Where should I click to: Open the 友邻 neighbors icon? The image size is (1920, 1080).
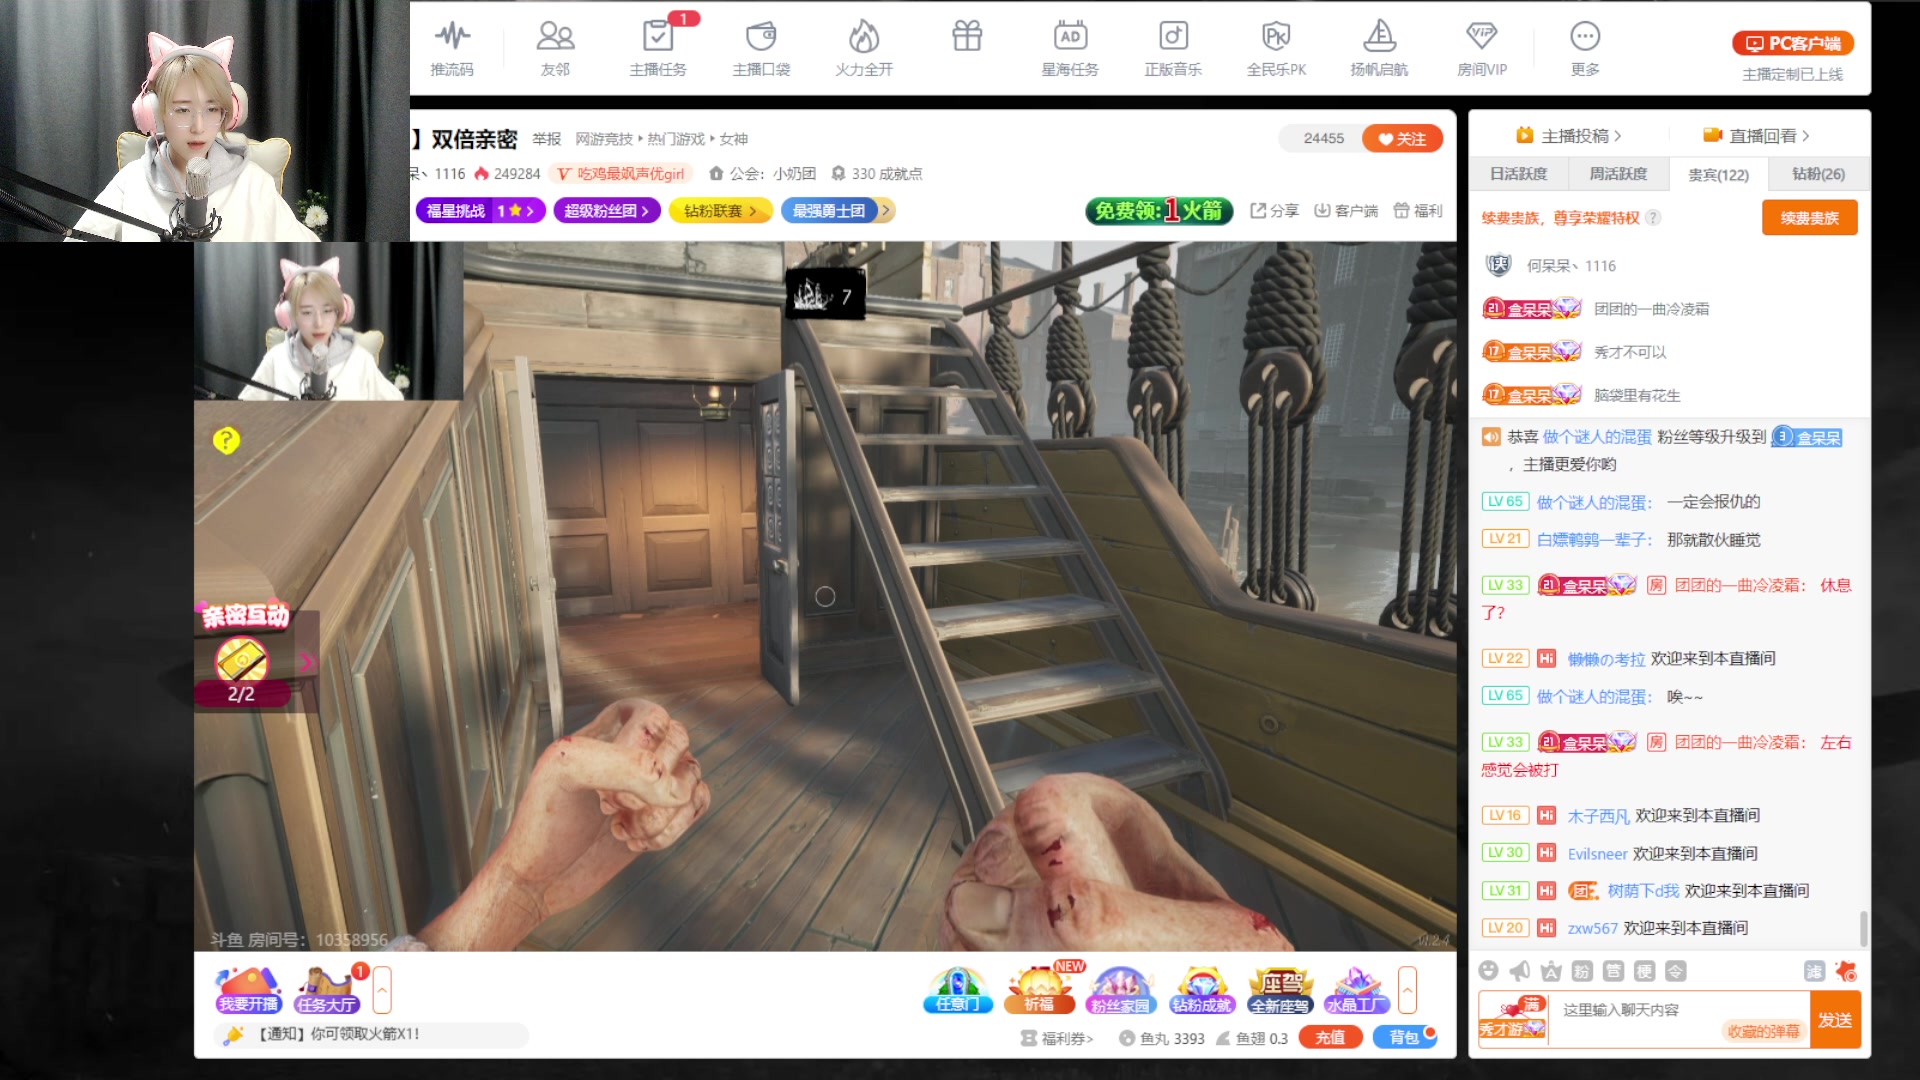click(x=555, y=48)
